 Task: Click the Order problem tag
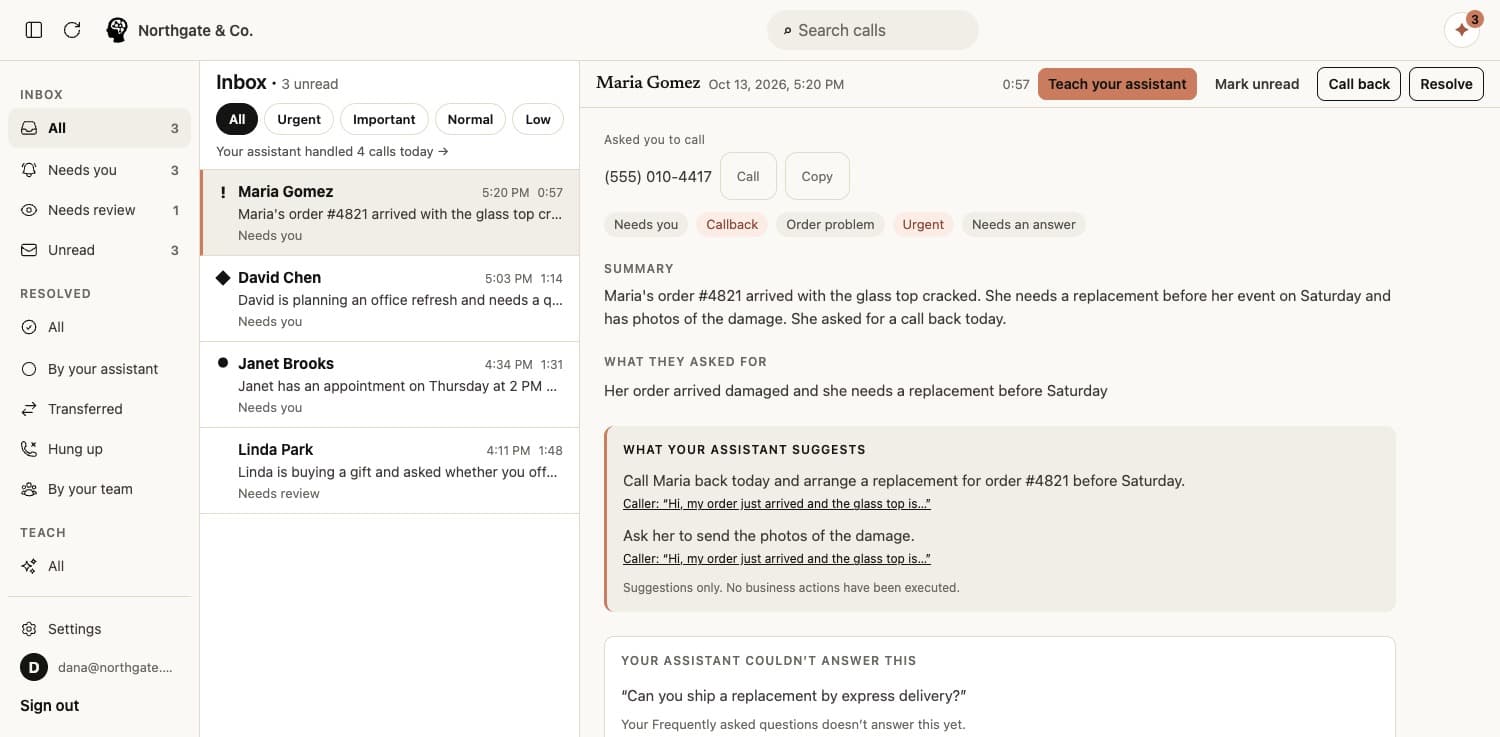830,224
